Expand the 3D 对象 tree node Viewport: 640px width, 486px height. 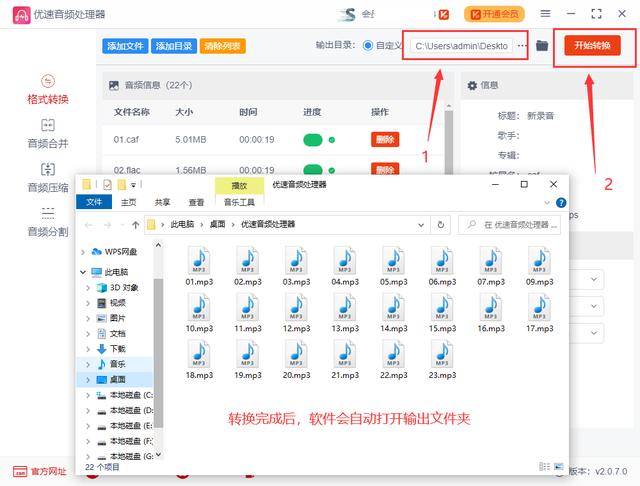pyautogui.click(x=89, y=288)
